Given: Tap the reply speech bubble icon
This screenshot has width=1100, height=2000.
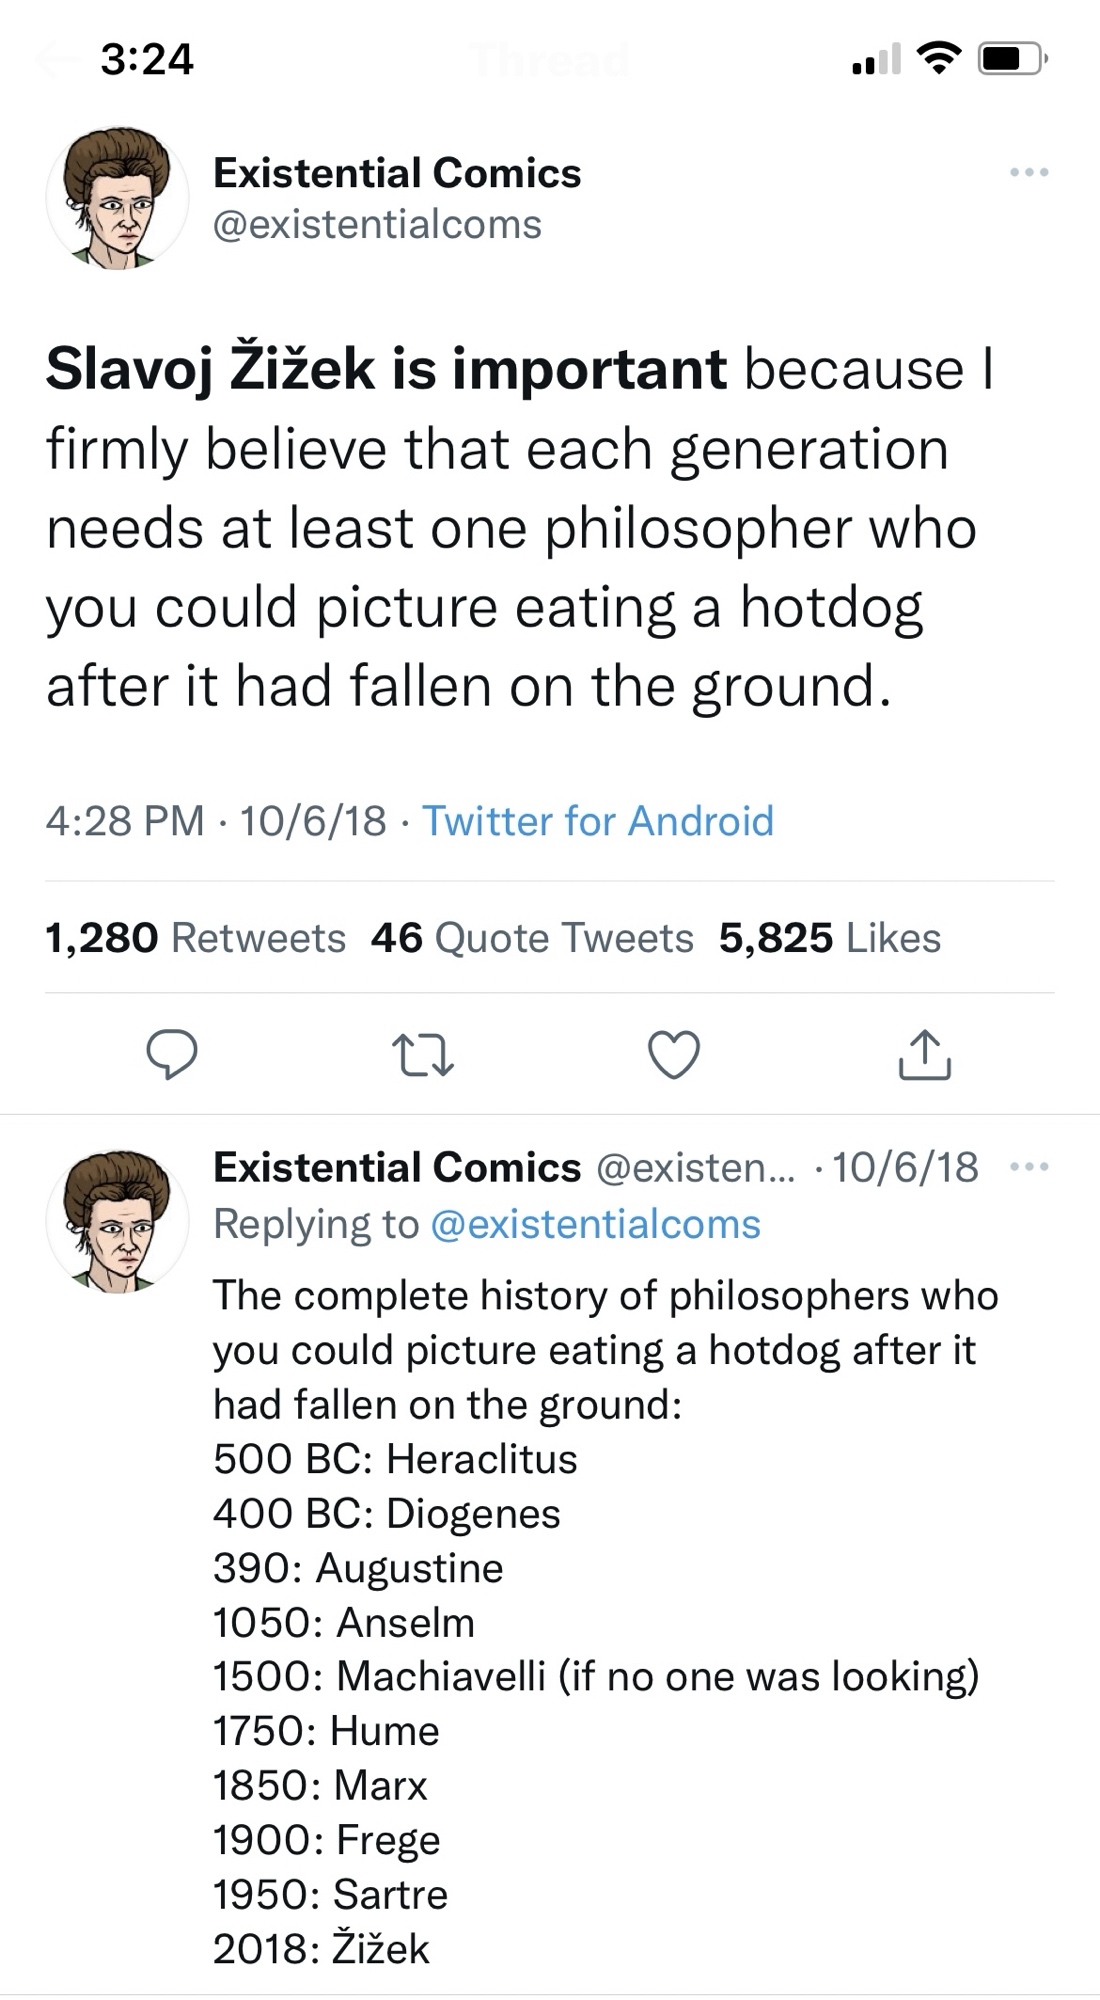Looking at the screenshot, I should (x=172, y=1055).
